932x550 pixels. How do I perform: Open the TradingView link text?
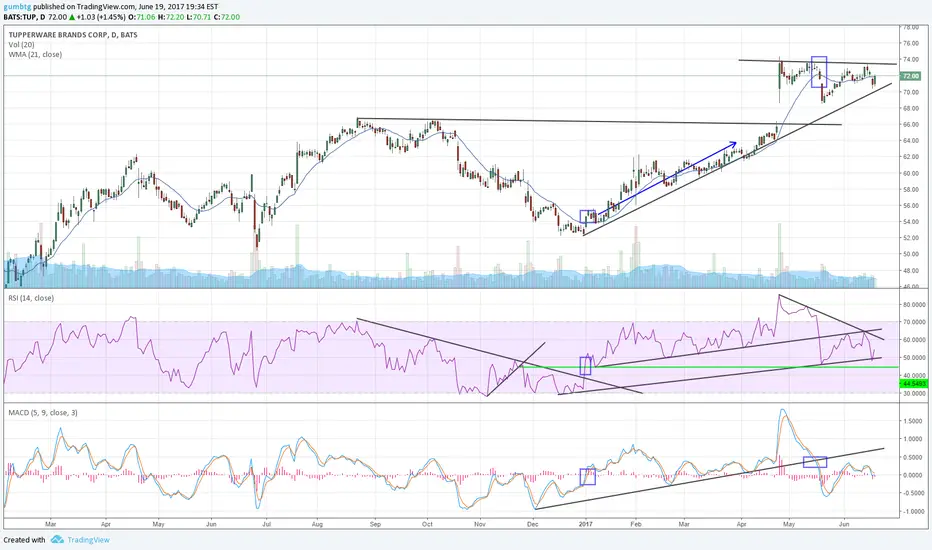[88, 540]
